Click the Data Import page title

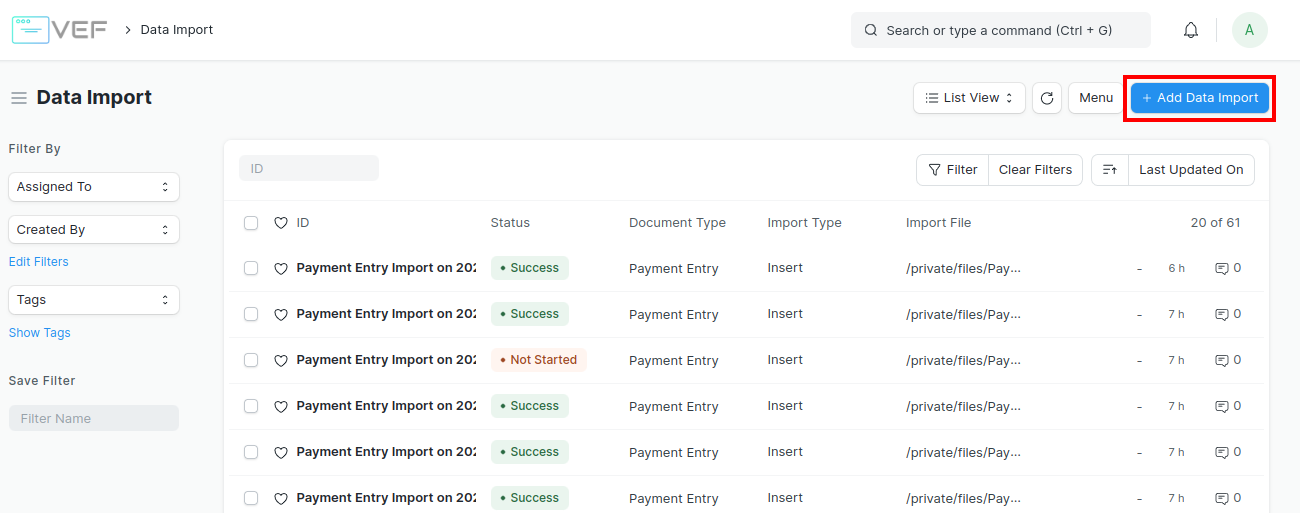[94, 98]
